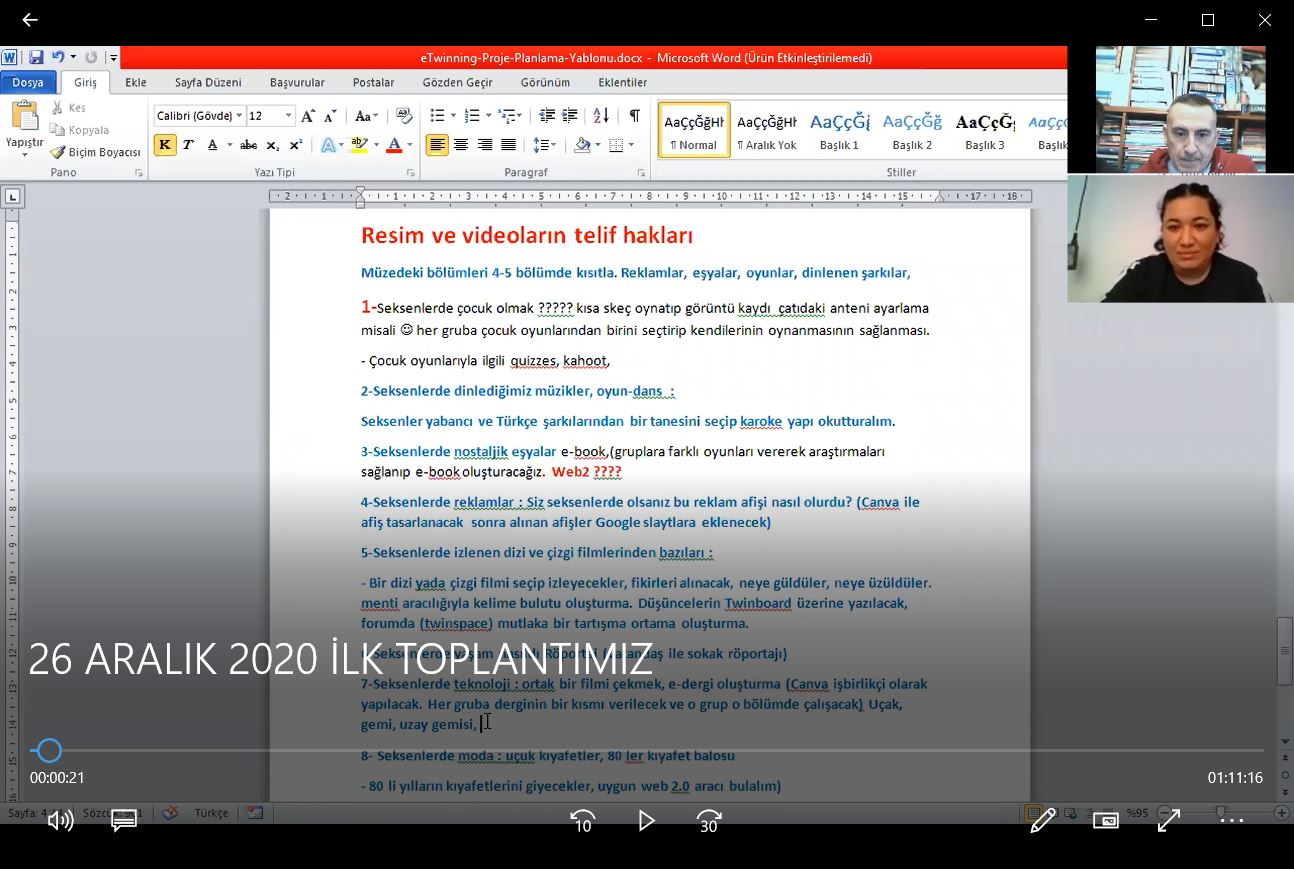The height and width of the screenshot is (869, 1294).
Task: Switch to the Sayfa Düzeni tab
Action: (208, 83)
